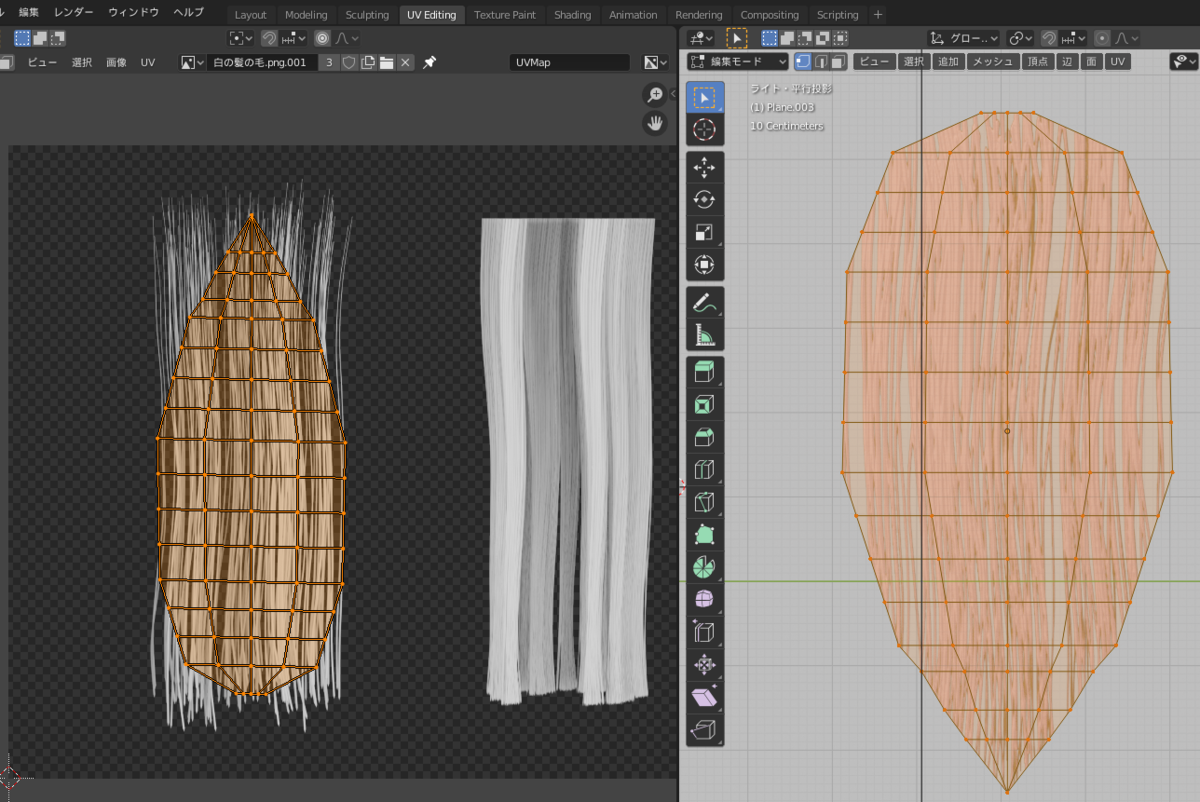
Task: Select the Shear tool
Action: [705, 698]
